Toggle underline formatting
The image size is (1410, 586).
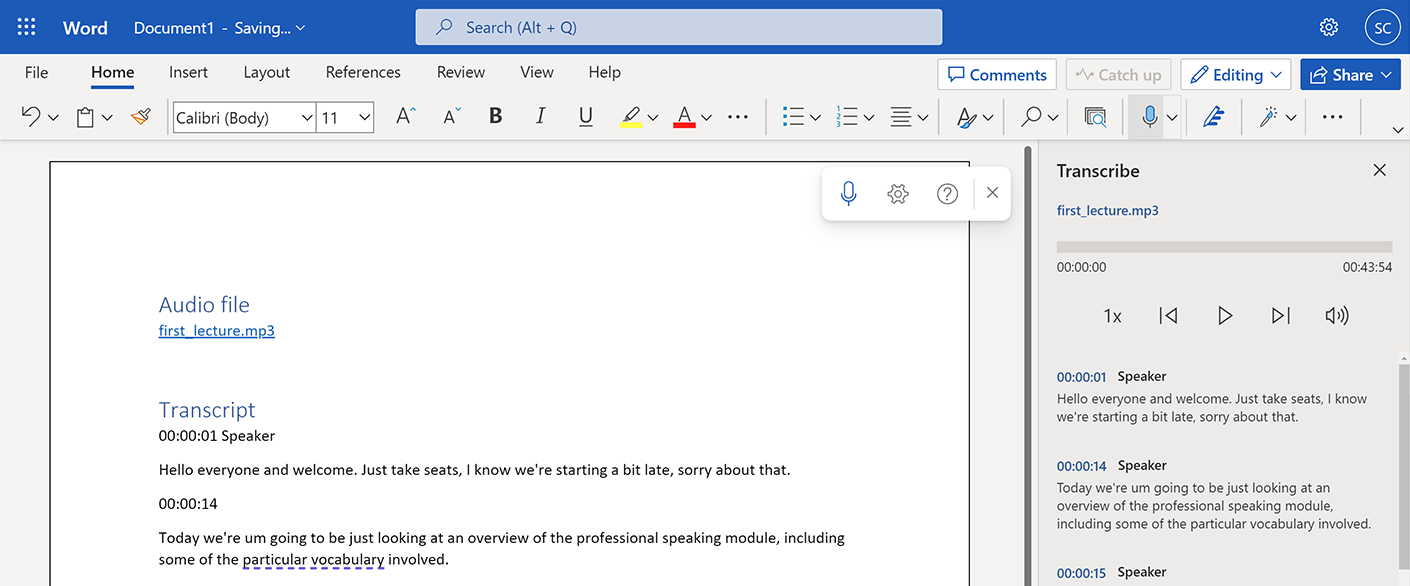[x=584, y=117]
